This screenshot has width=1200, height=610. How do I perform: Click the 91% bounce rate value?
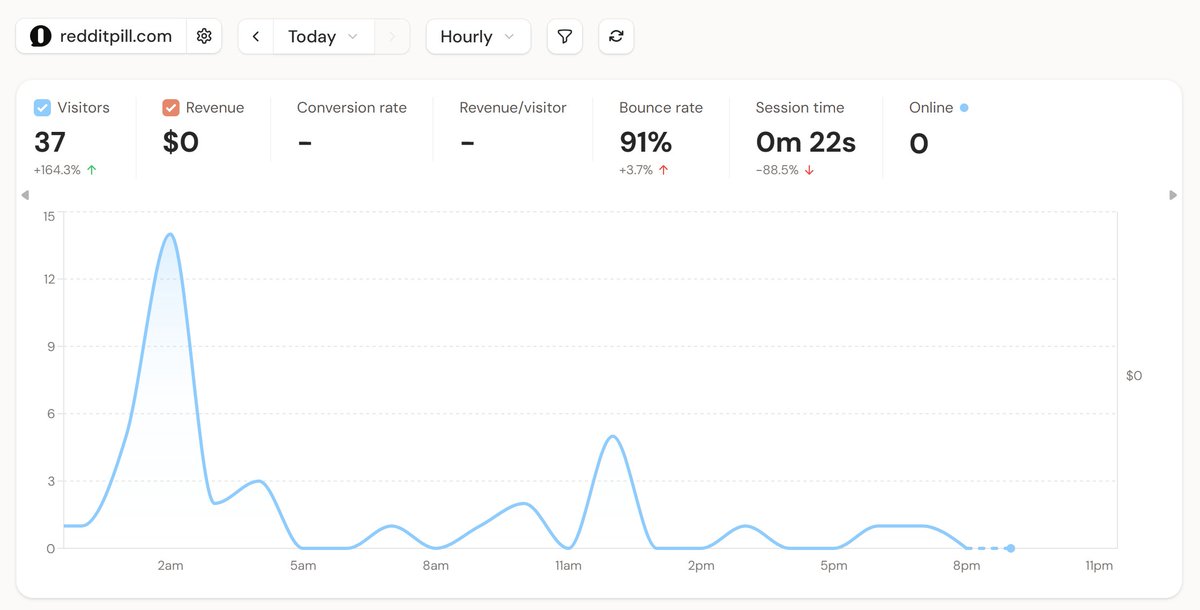(646, 143)
